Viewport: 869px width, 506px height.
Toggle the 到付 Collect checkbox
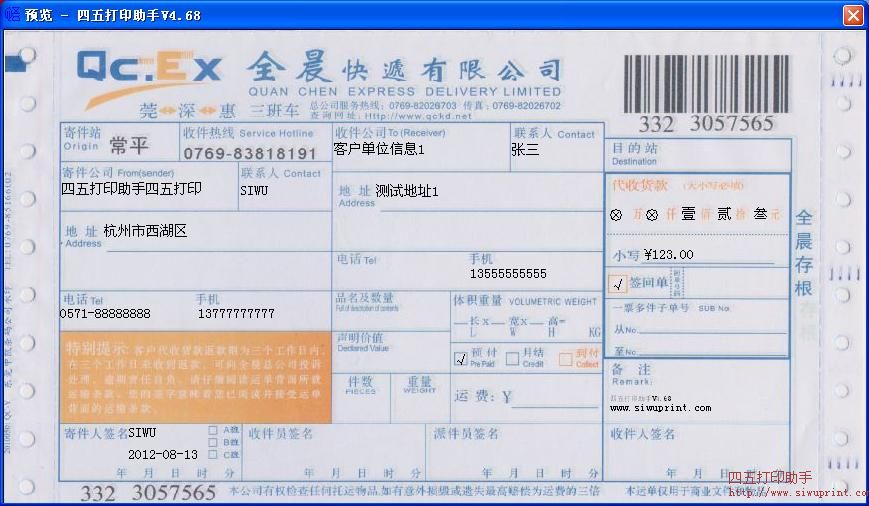[x=565, y=359]
